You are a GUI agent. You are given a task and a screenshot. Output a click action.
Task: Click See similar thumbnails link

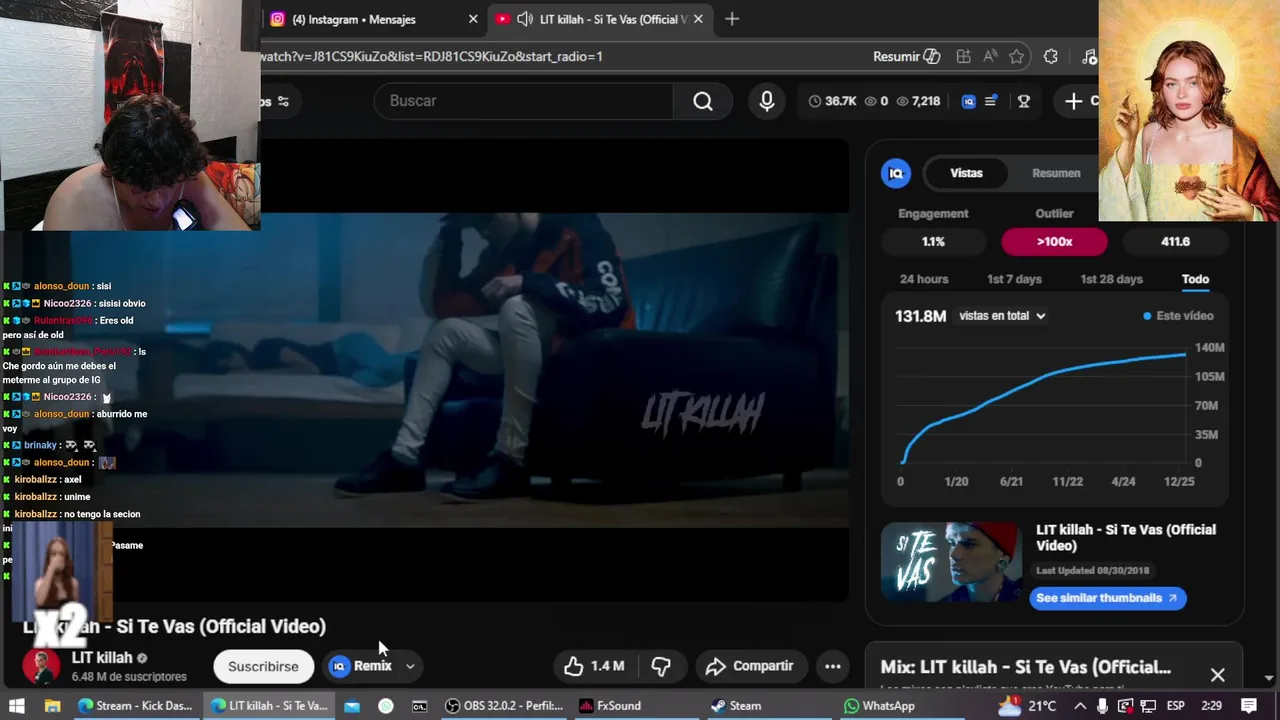1107,598
